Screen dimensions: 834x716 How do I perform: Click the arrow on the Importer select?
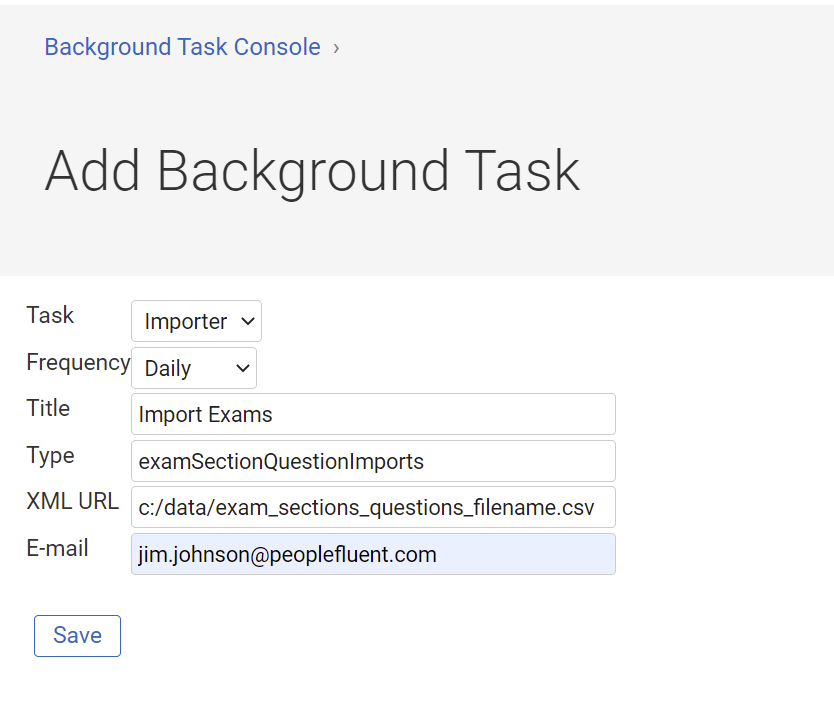pyautogui.click(x=247, y=321)
